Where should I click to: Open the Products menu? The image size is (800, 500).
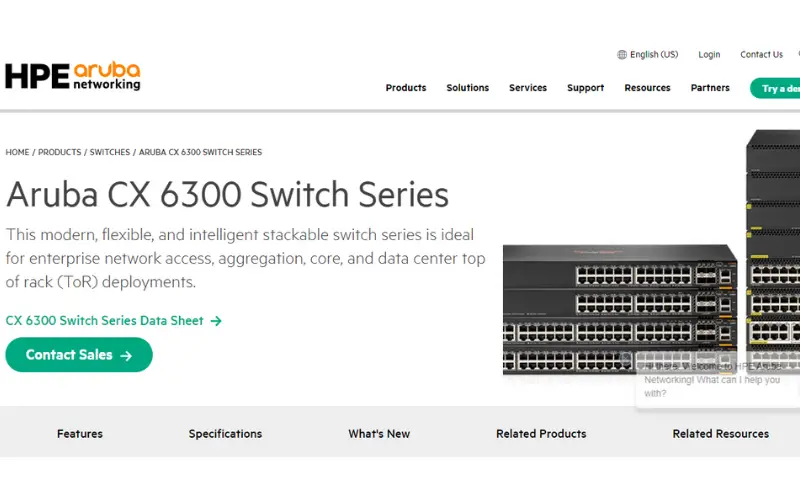click(x=406, y=88)
